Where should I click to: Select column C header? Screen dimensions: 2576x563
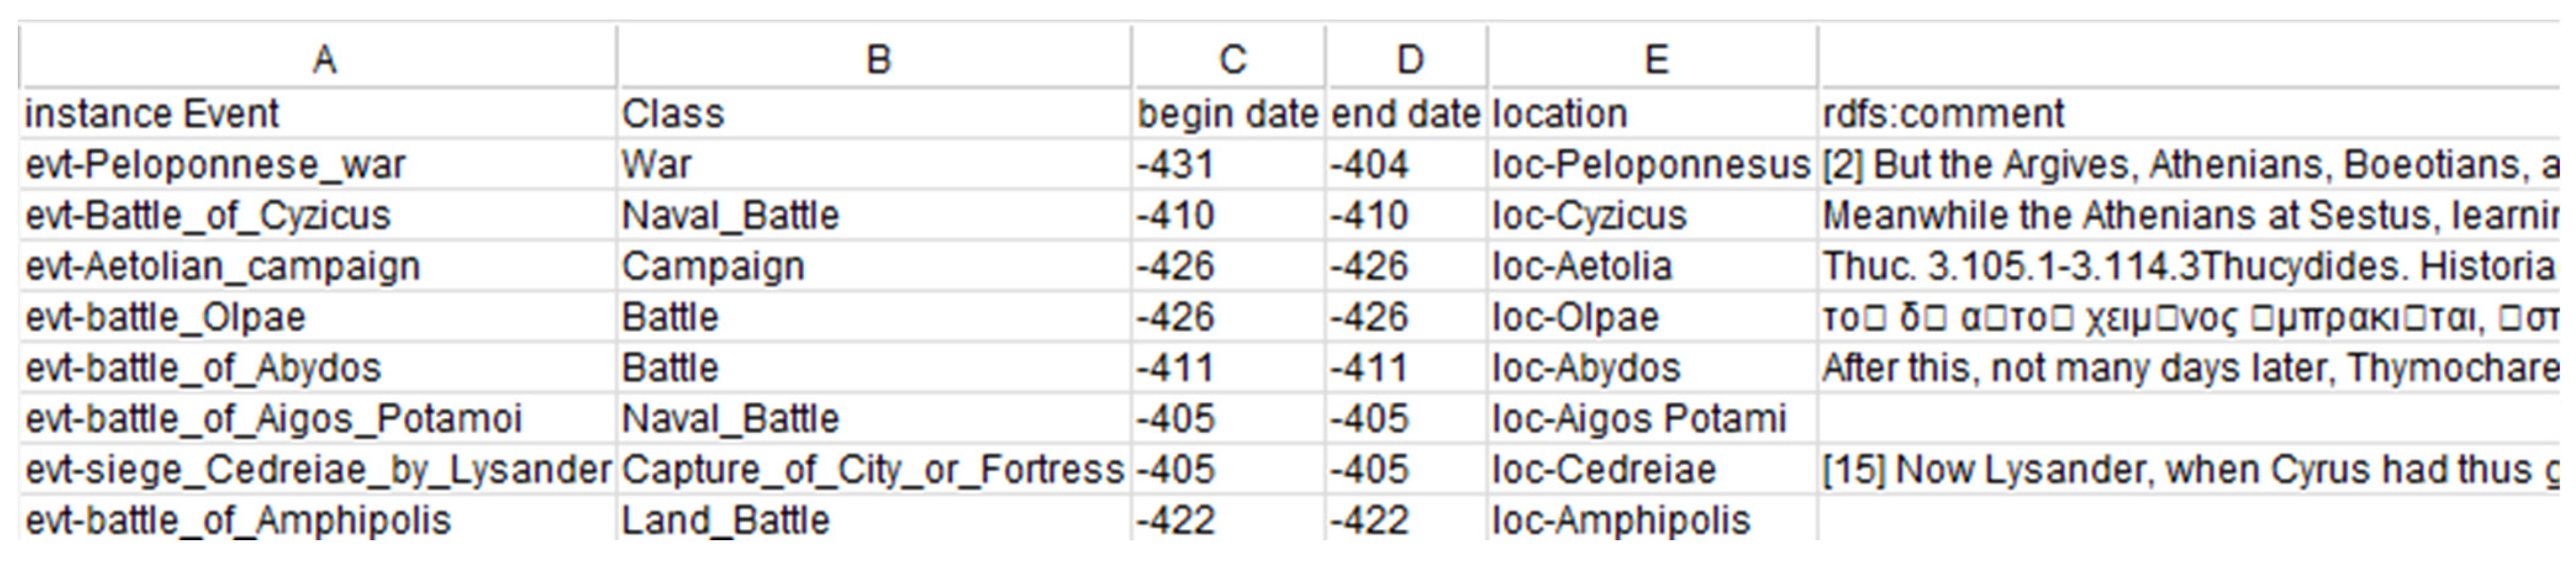[x=1229, y=59]
